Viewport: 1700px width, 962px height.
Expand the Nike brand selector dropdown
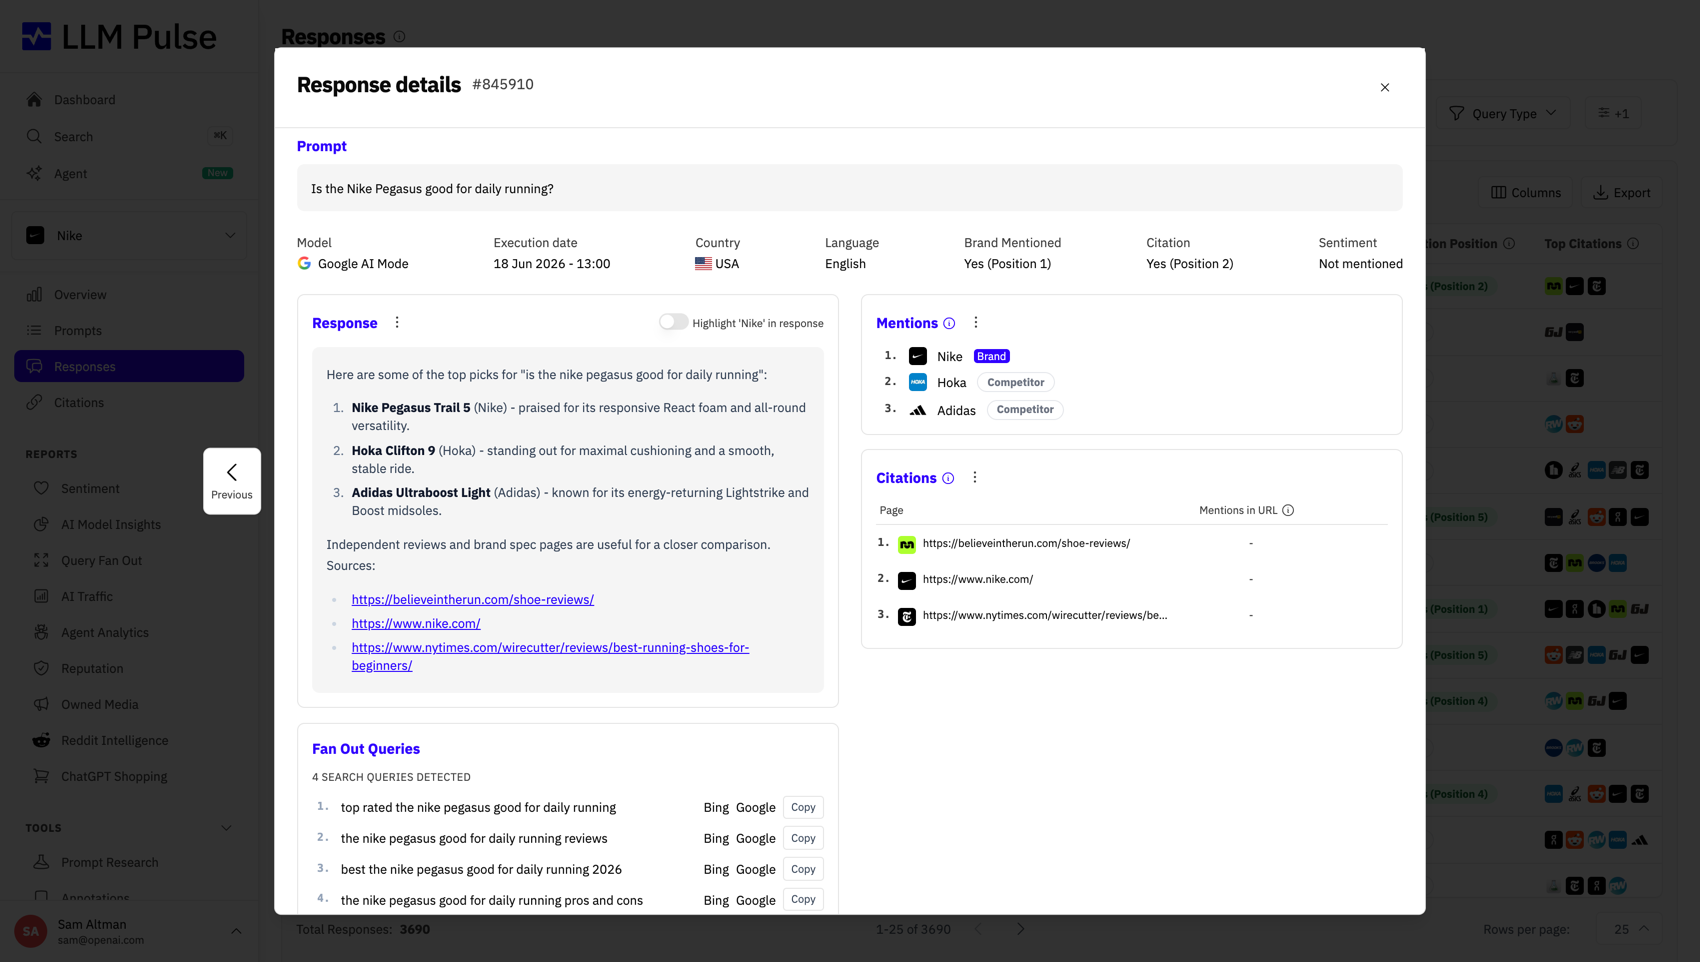click(x=130, y=236)
